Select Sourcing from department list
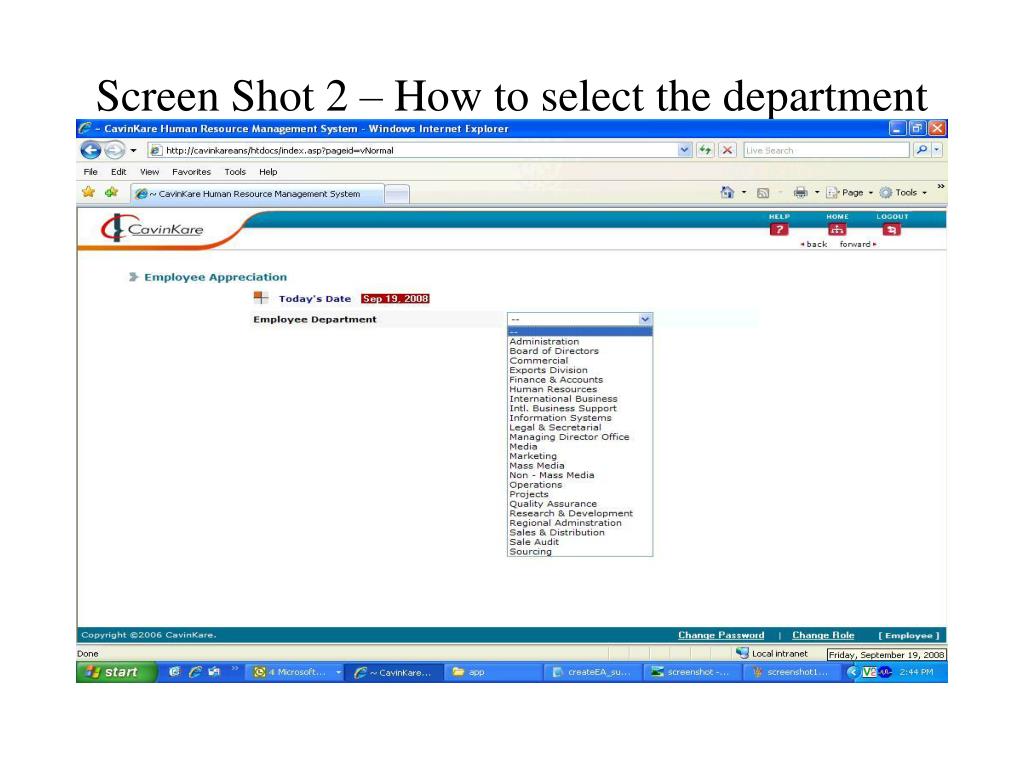This screenshot has height=768, width=1024. tap(580, 552)
